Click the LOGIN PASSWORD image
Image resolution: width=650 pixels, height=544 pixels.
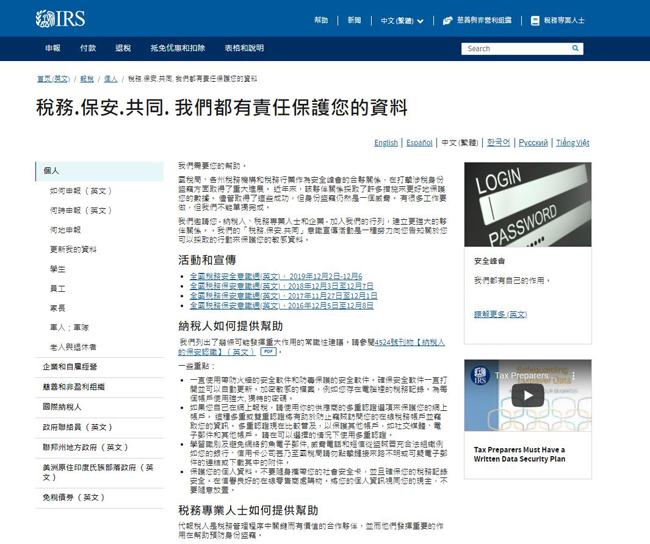point(528,204)
